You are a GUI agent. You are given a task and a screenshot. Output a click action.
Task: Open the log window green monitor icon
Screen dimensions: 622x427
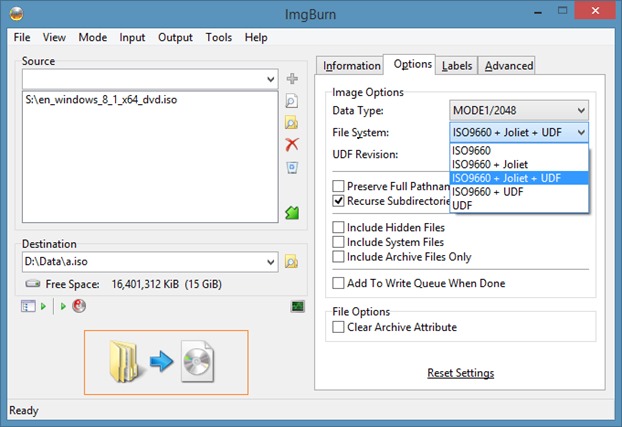(298, 306)
